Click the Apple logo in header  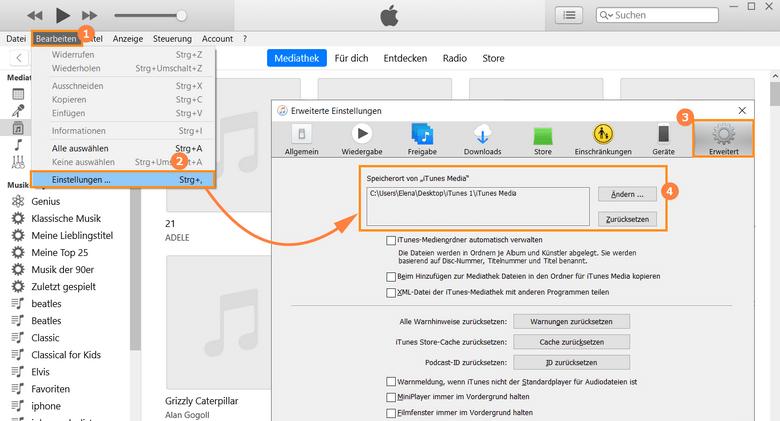click(390, 15)
